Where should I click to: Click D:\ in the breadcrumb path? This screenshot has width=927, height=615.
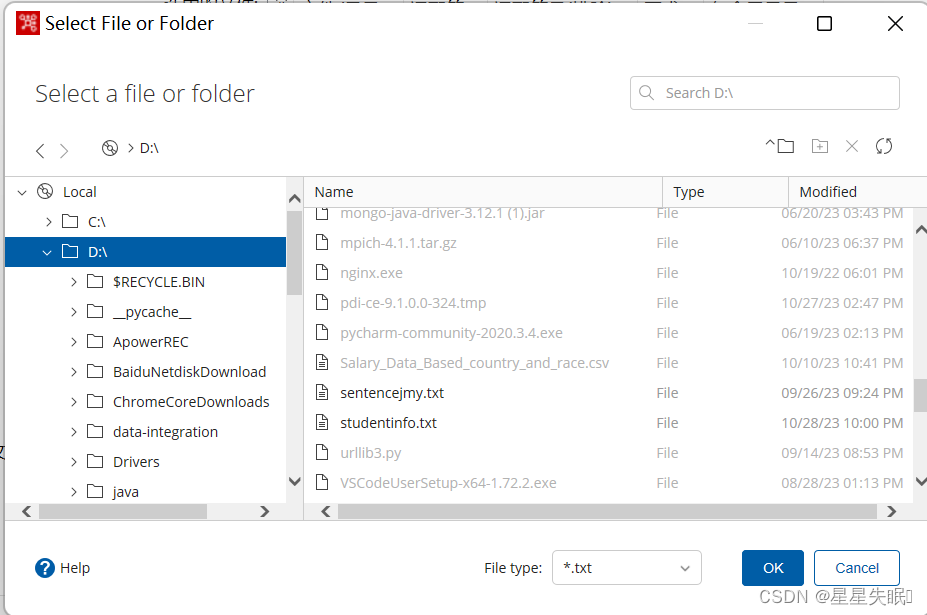[x=149, y=148]
